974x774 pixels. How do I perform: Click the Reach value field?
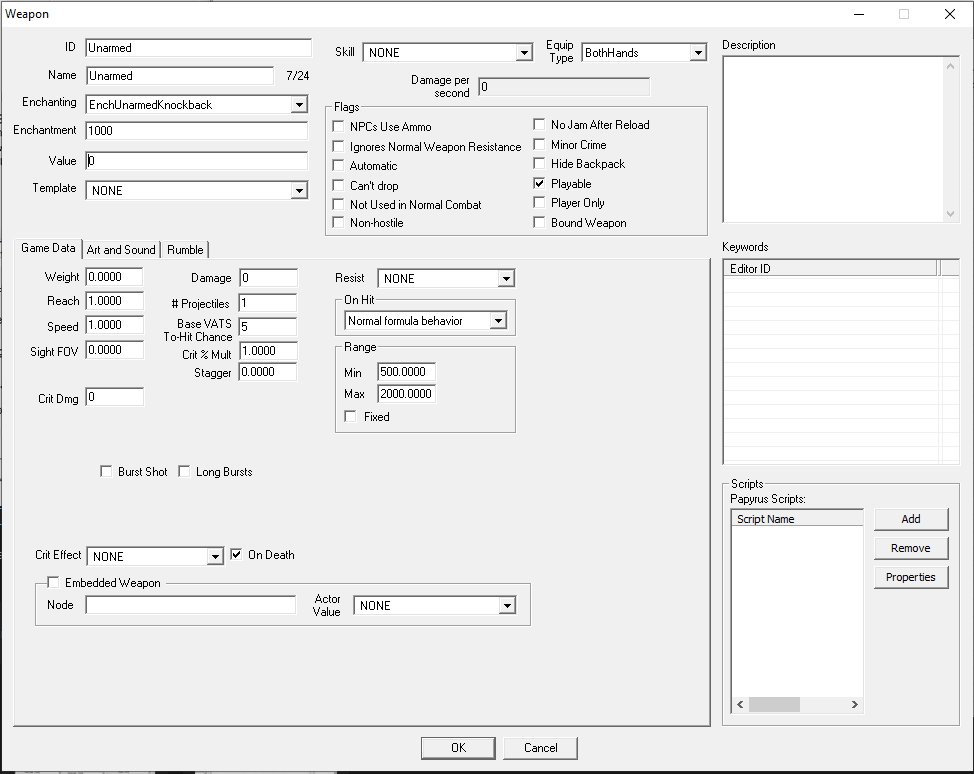click(114, 301)
